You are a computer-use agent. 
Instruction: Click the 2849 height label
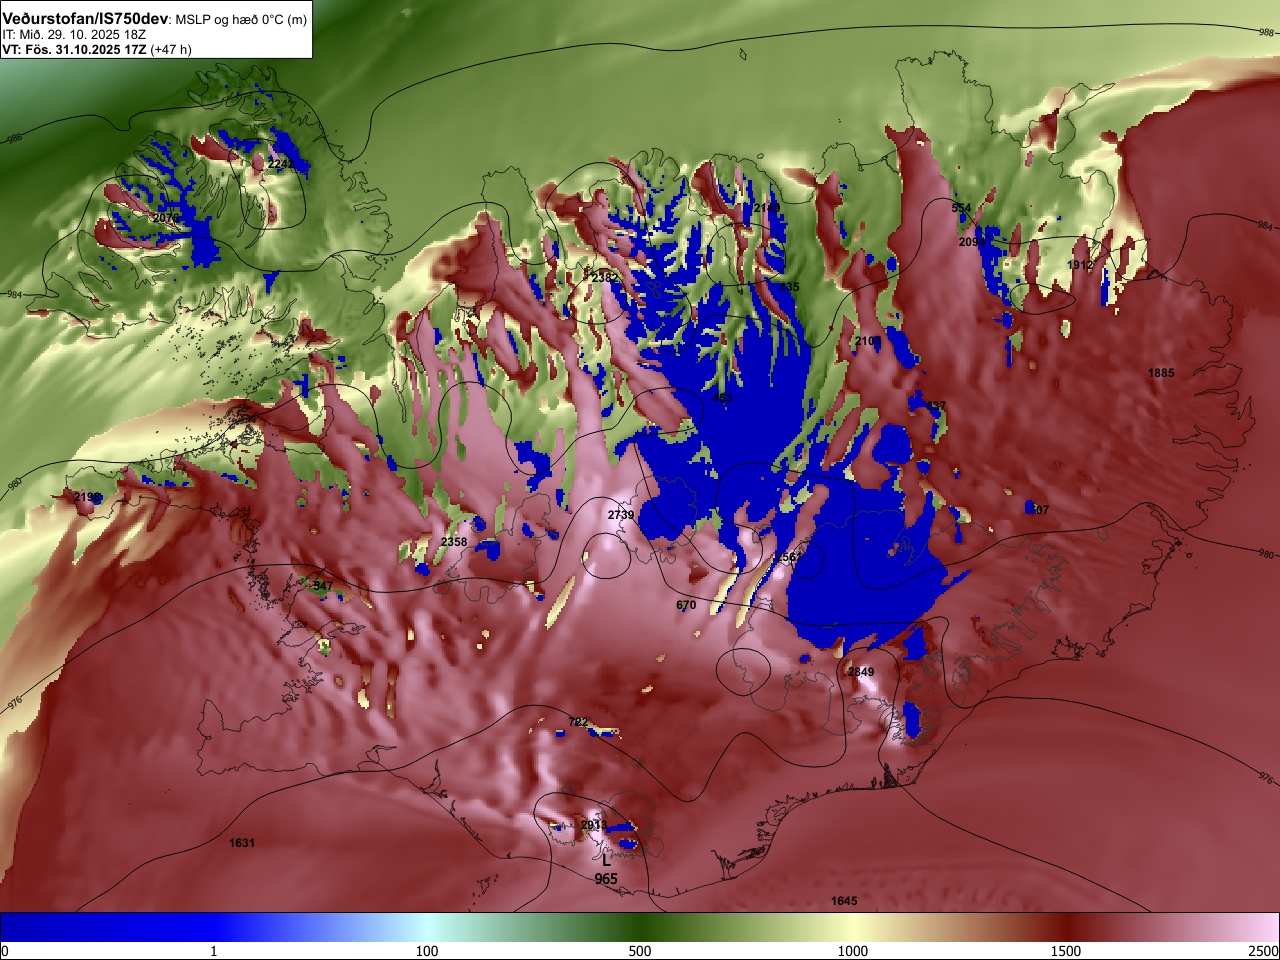click(x=861, y=672)
